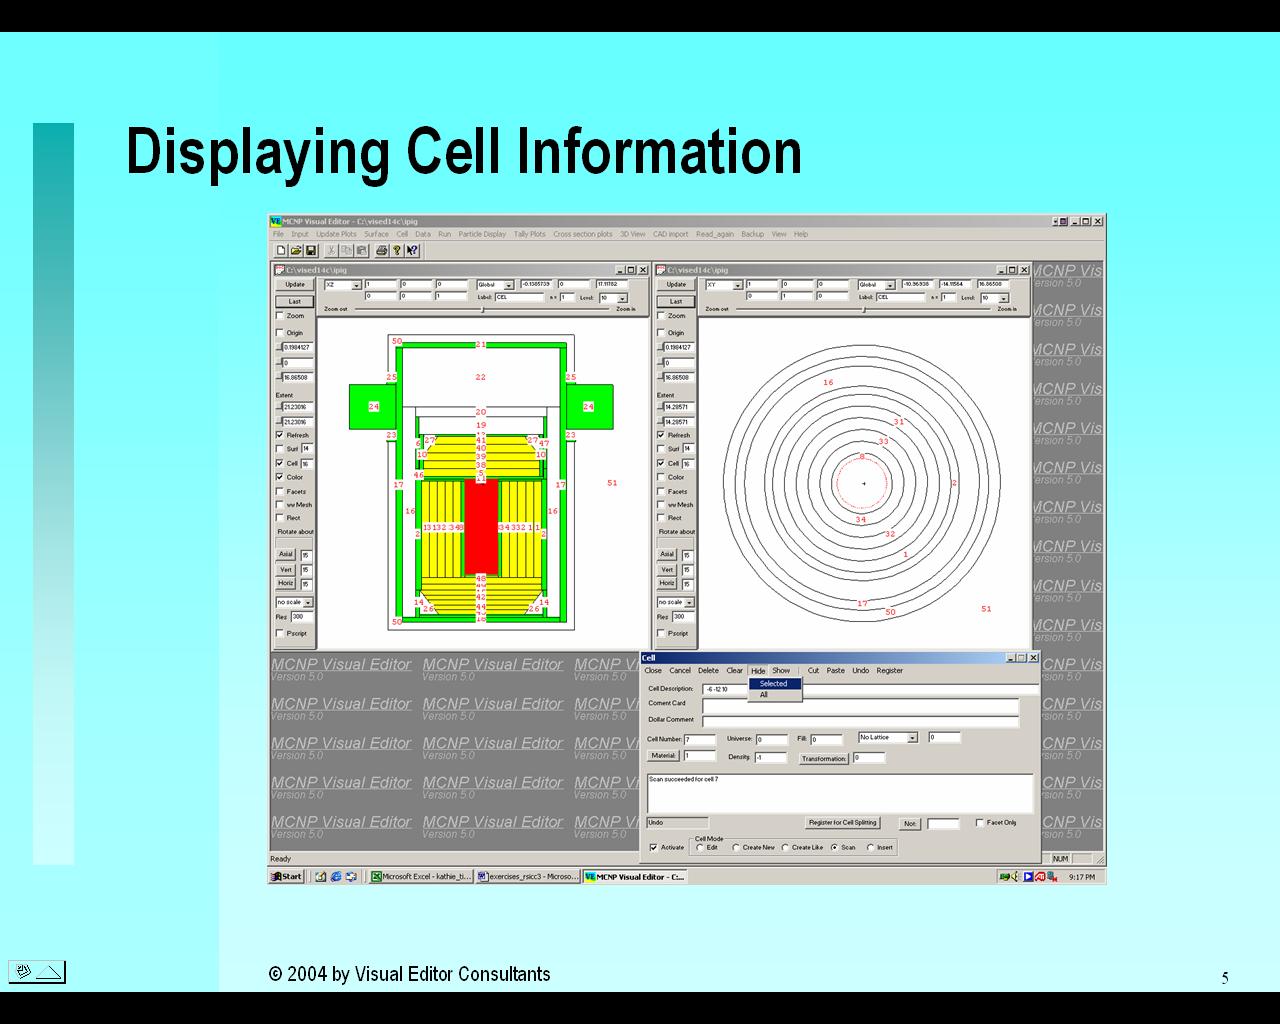1280x1024 pixels.
Task: Open a file using the folder icon
Action: [296, 250]
